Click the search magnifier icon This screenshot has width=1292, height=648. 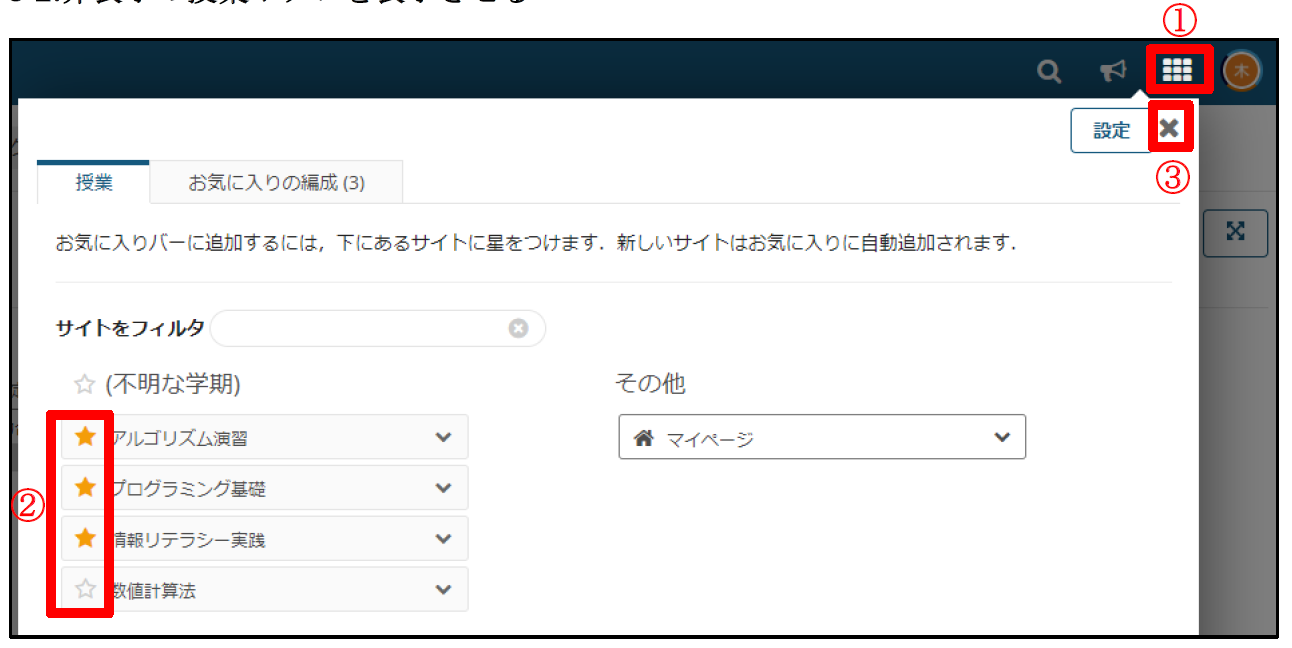1048,71
